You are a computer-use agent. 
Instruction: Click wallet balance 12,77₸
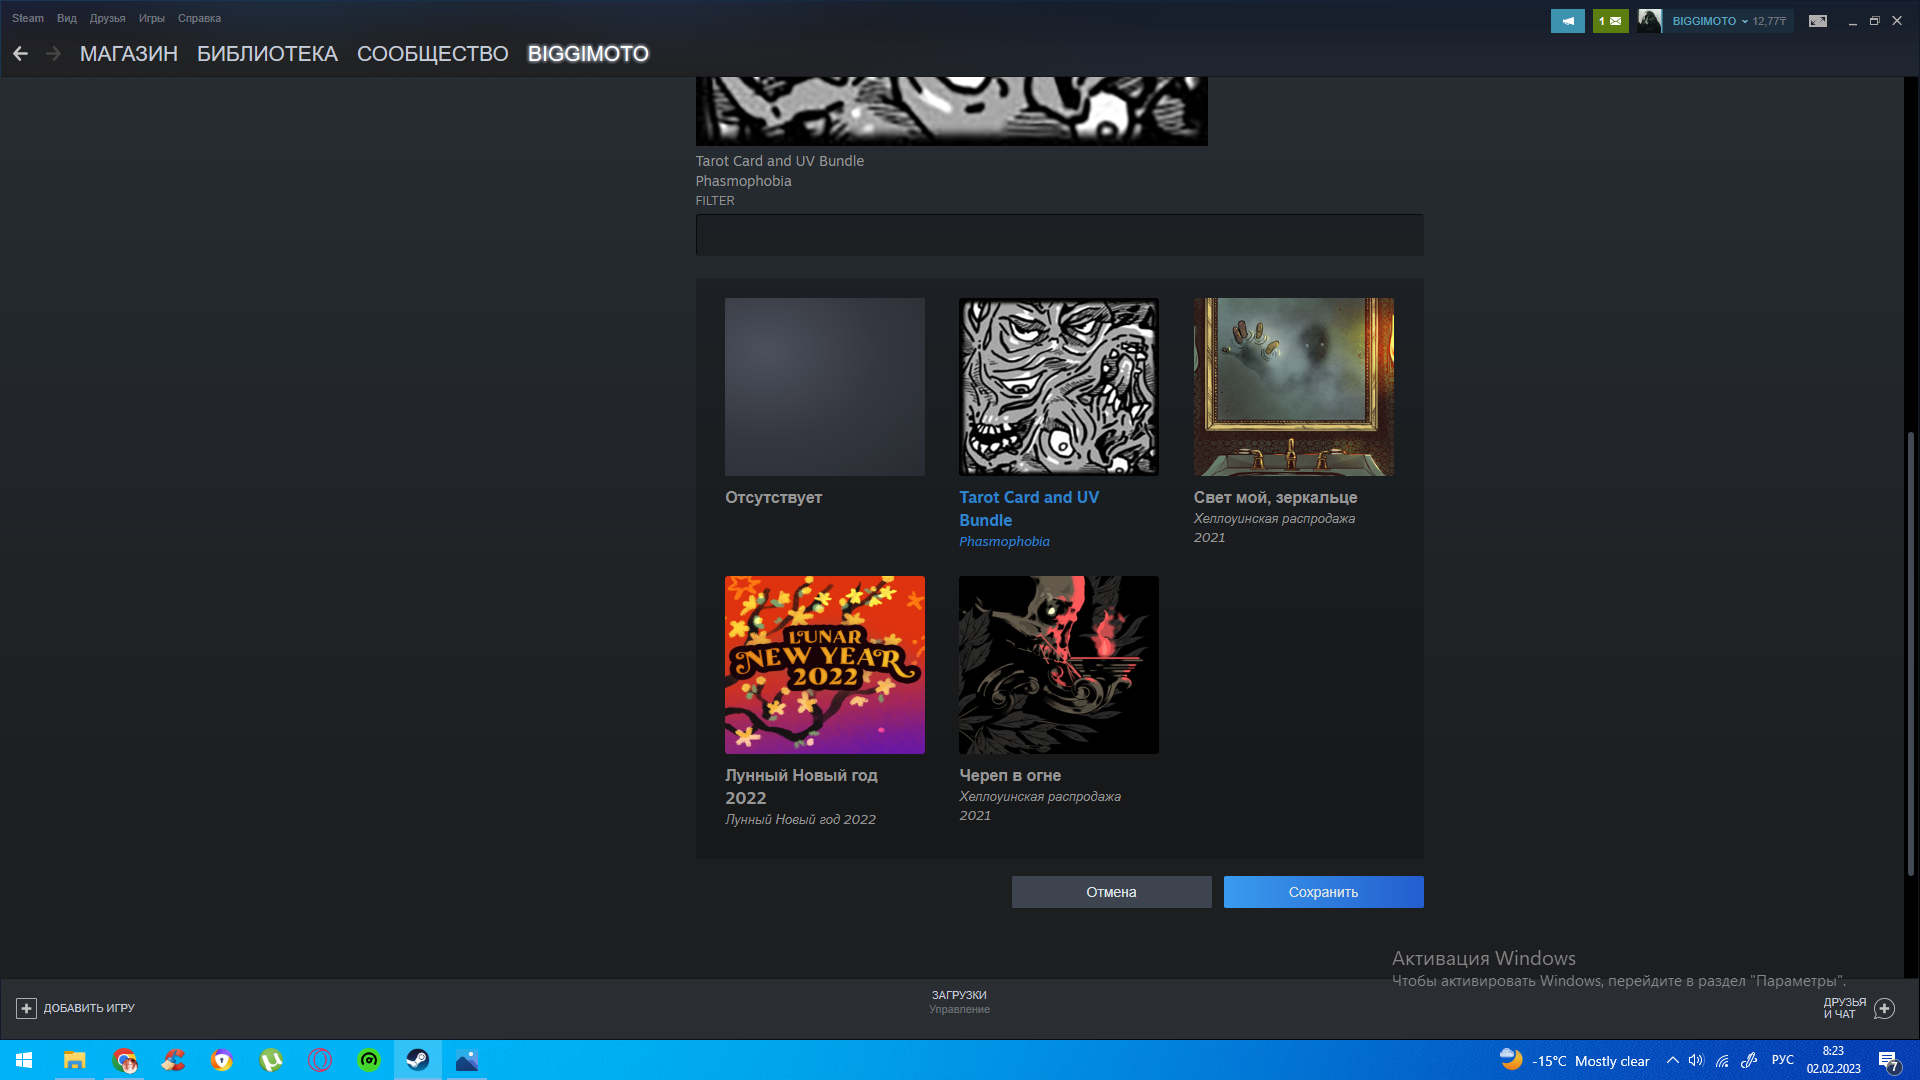point(1769,21)
